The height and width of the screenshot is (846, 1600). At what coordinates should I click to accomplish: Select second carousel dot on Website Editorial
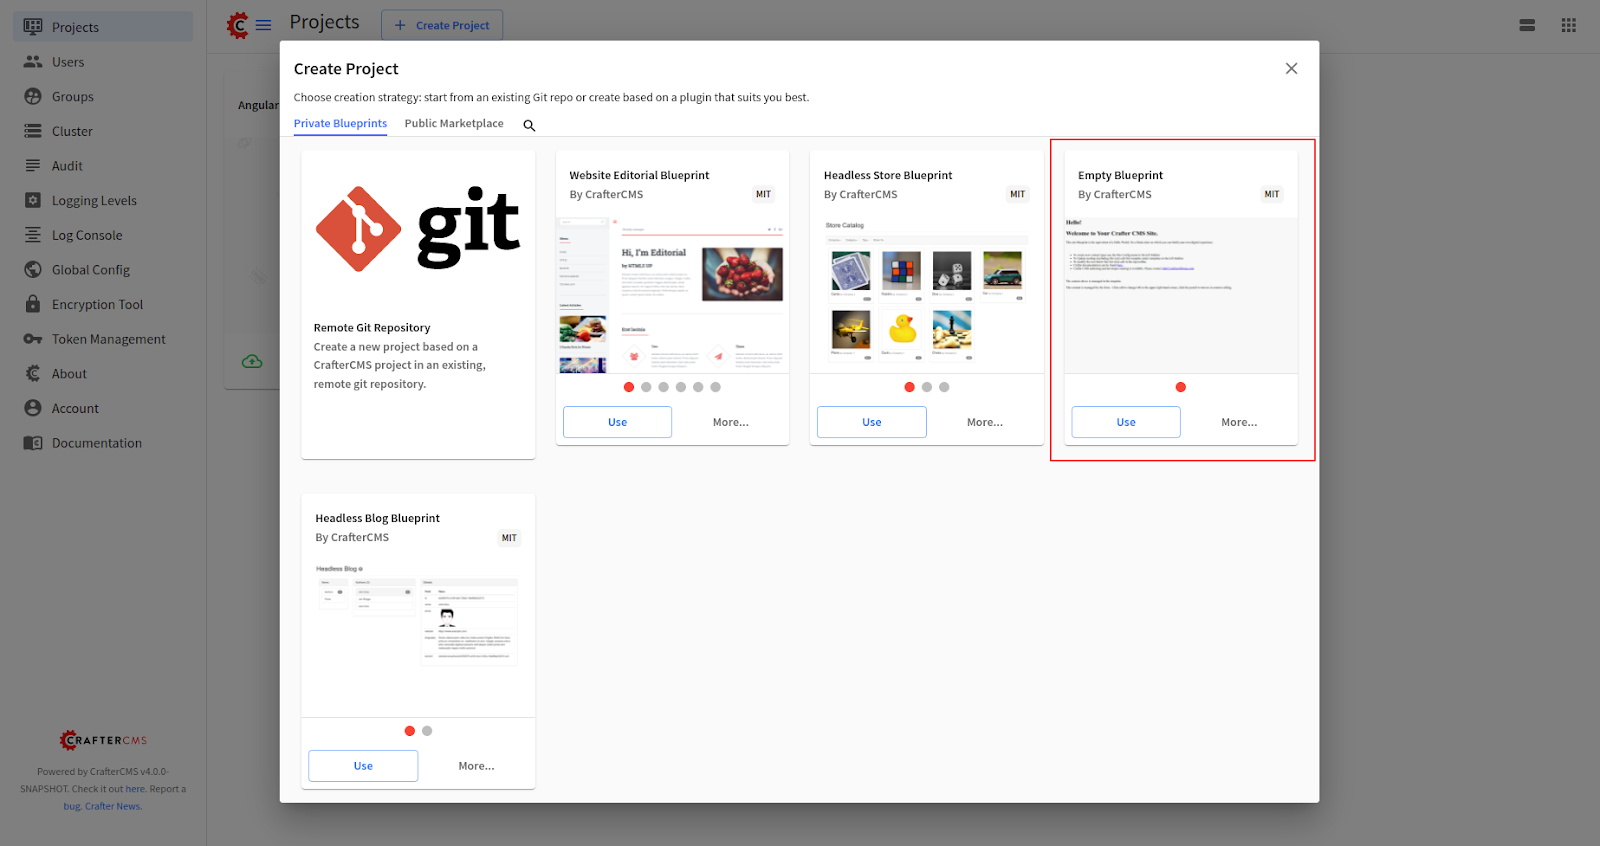tap(646, 387)
